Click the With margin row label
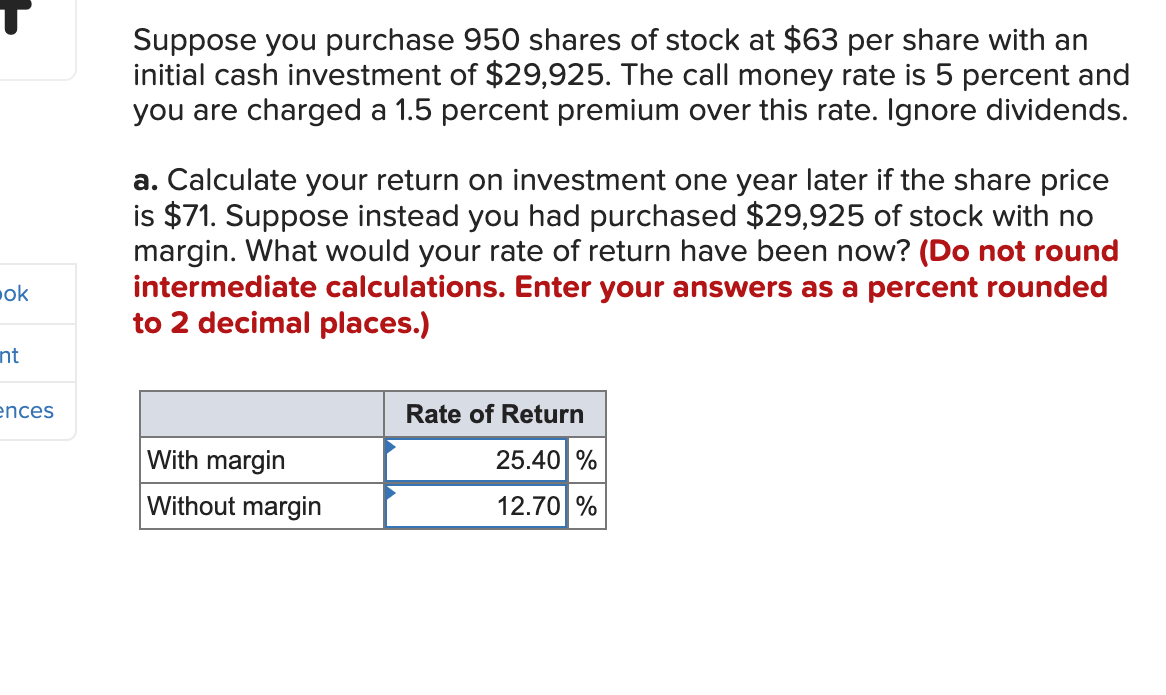This screenshot has width=1166, height=695. tap(215, 460)
